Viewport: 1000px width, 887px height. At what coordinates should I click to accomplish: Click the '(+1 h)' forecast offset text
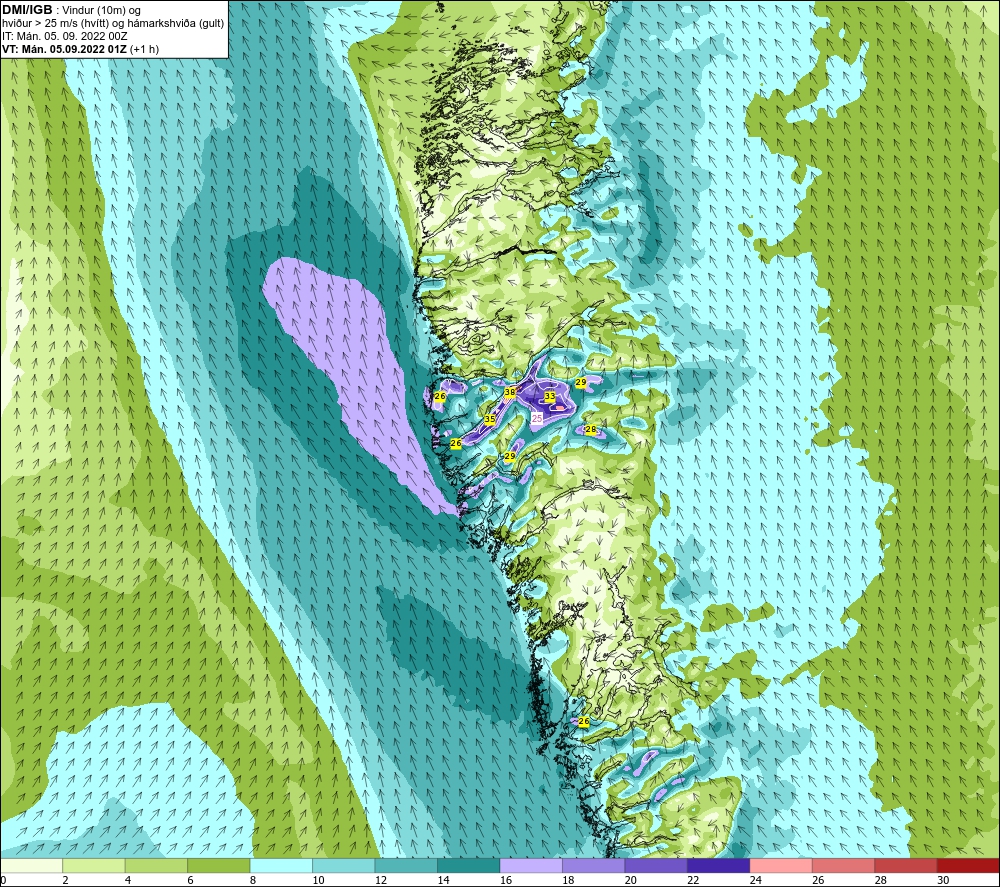coord(144,49)
